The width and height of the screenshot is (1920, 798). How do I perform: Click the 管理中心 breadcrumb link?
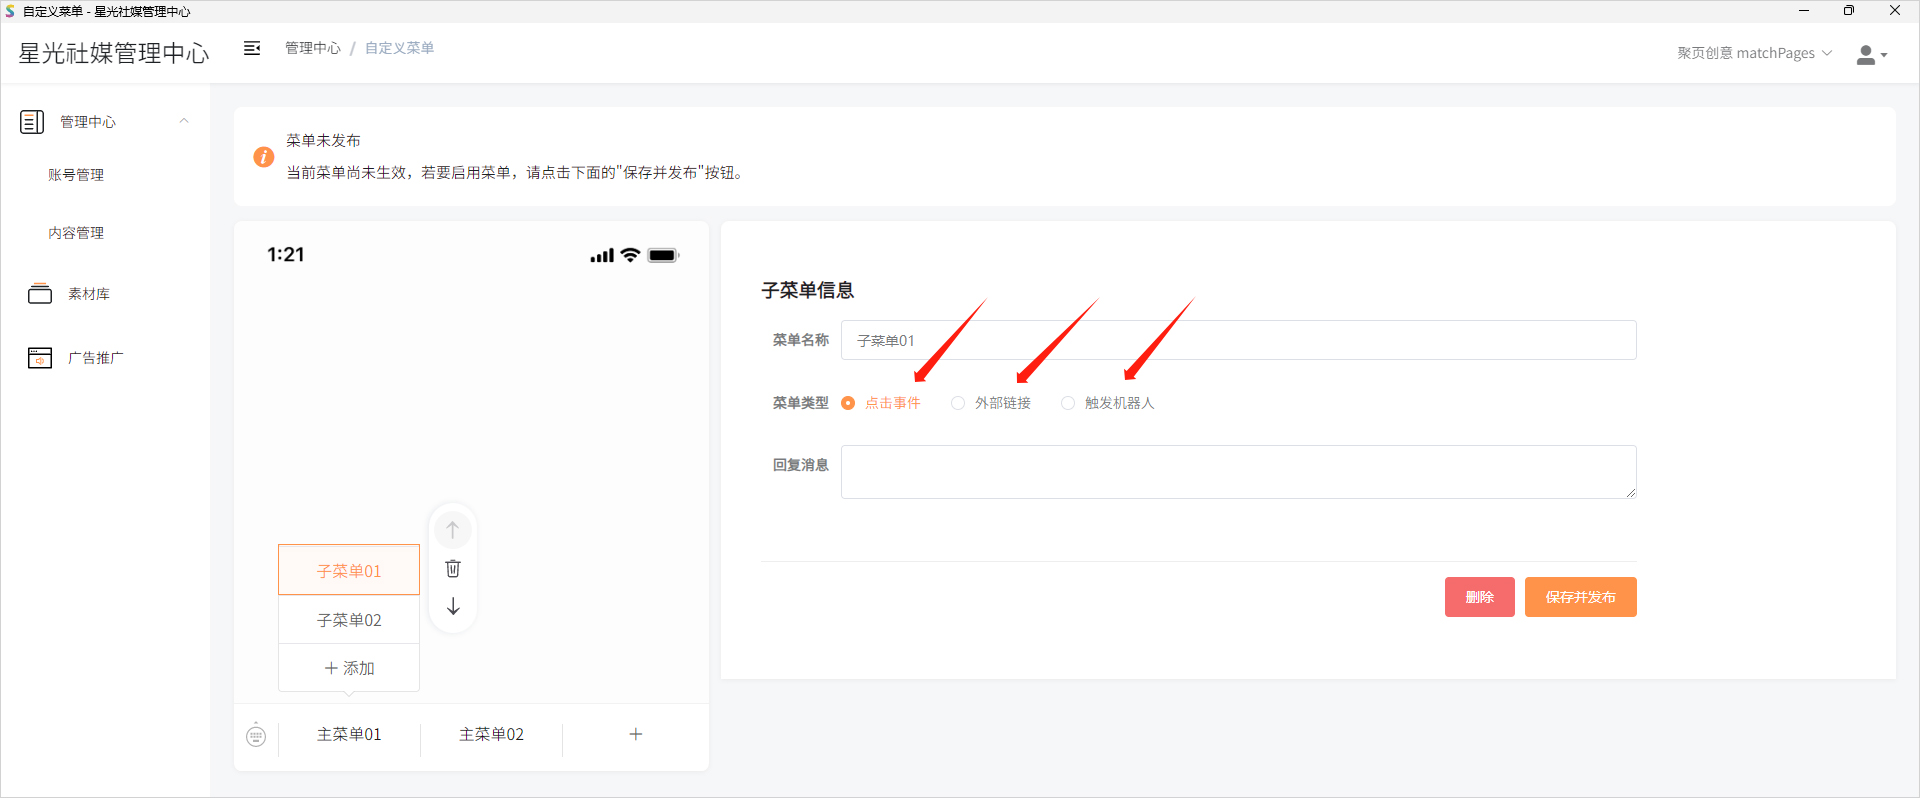[x=313, y=48]
